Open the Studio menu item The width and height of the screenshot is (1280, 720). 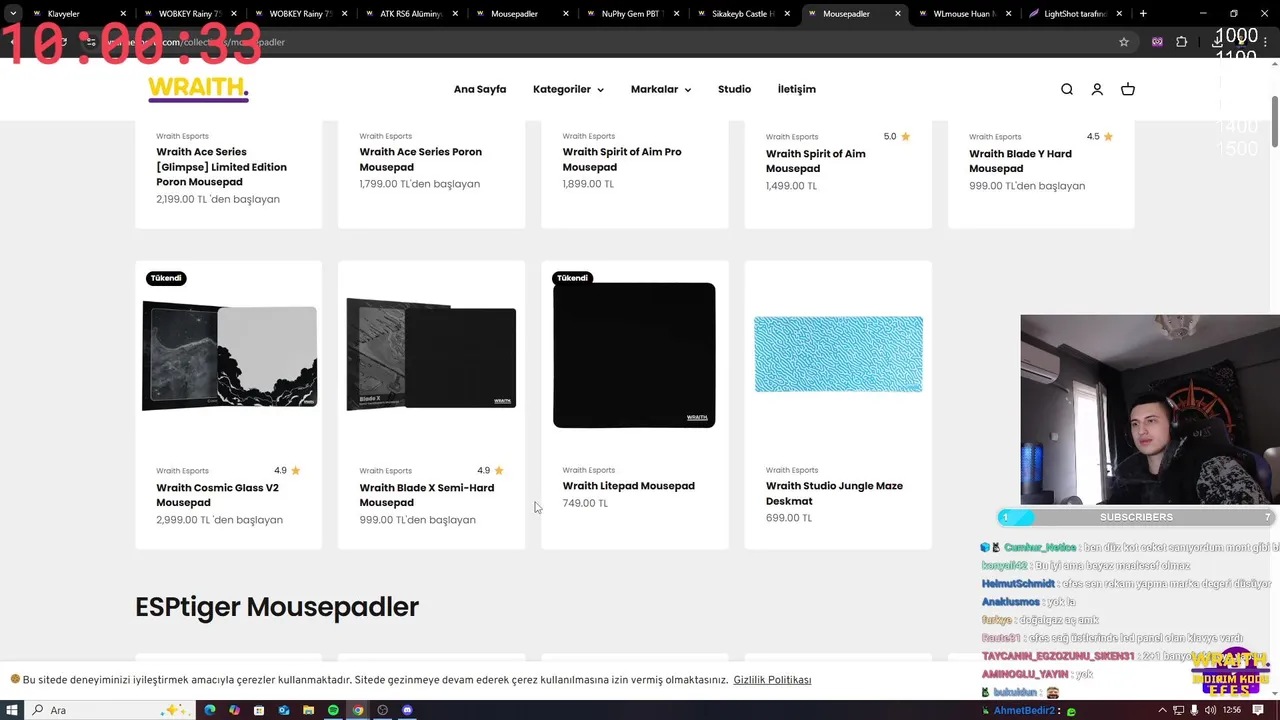734,89
